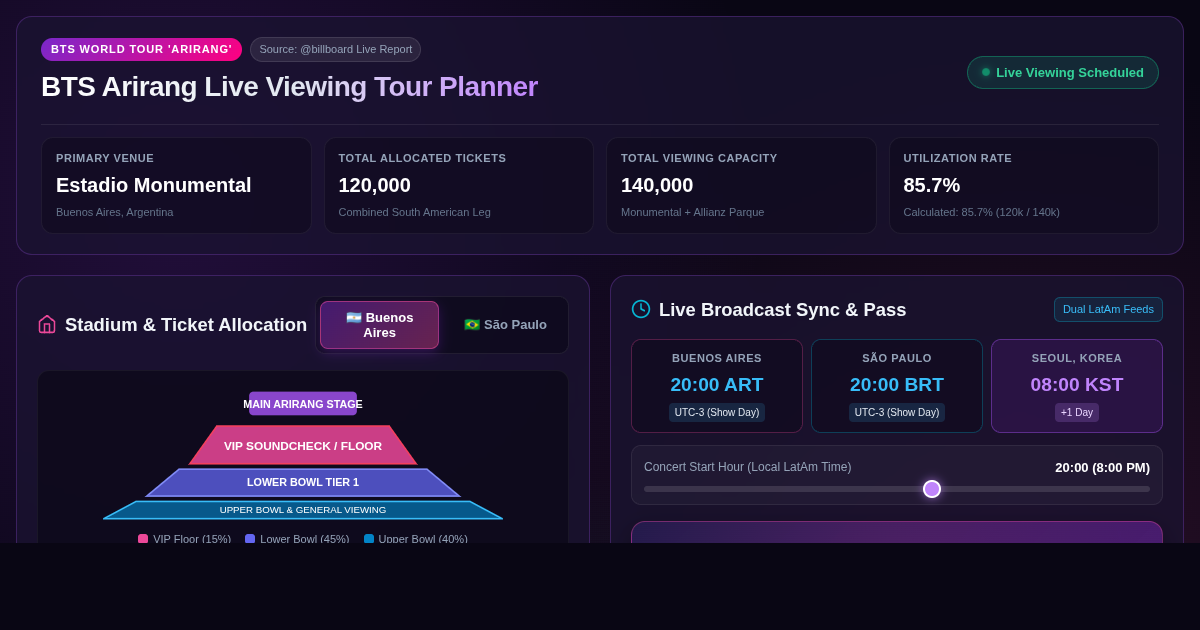1200x630 pixels.
Task: Click the Live Viewing Scheduled badge
Action: click(1063, 72)
